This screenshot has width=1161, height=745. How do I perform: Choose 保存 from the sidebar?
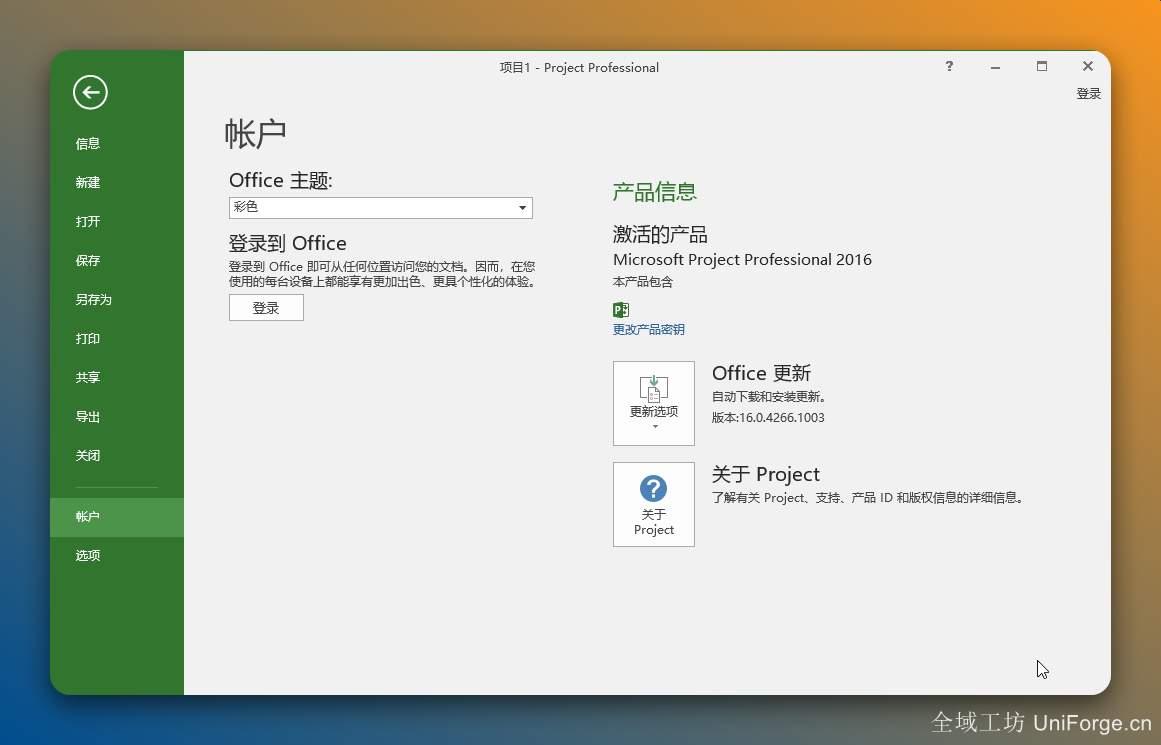coord(87,261)
